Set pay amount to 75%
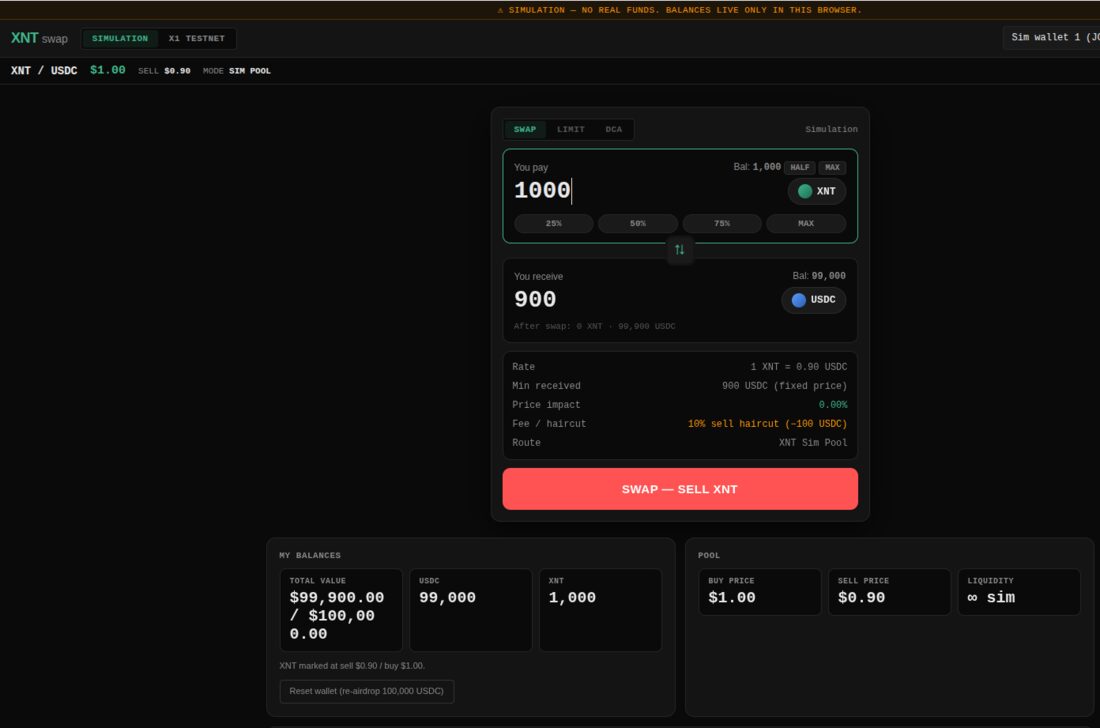 [722, 223]
